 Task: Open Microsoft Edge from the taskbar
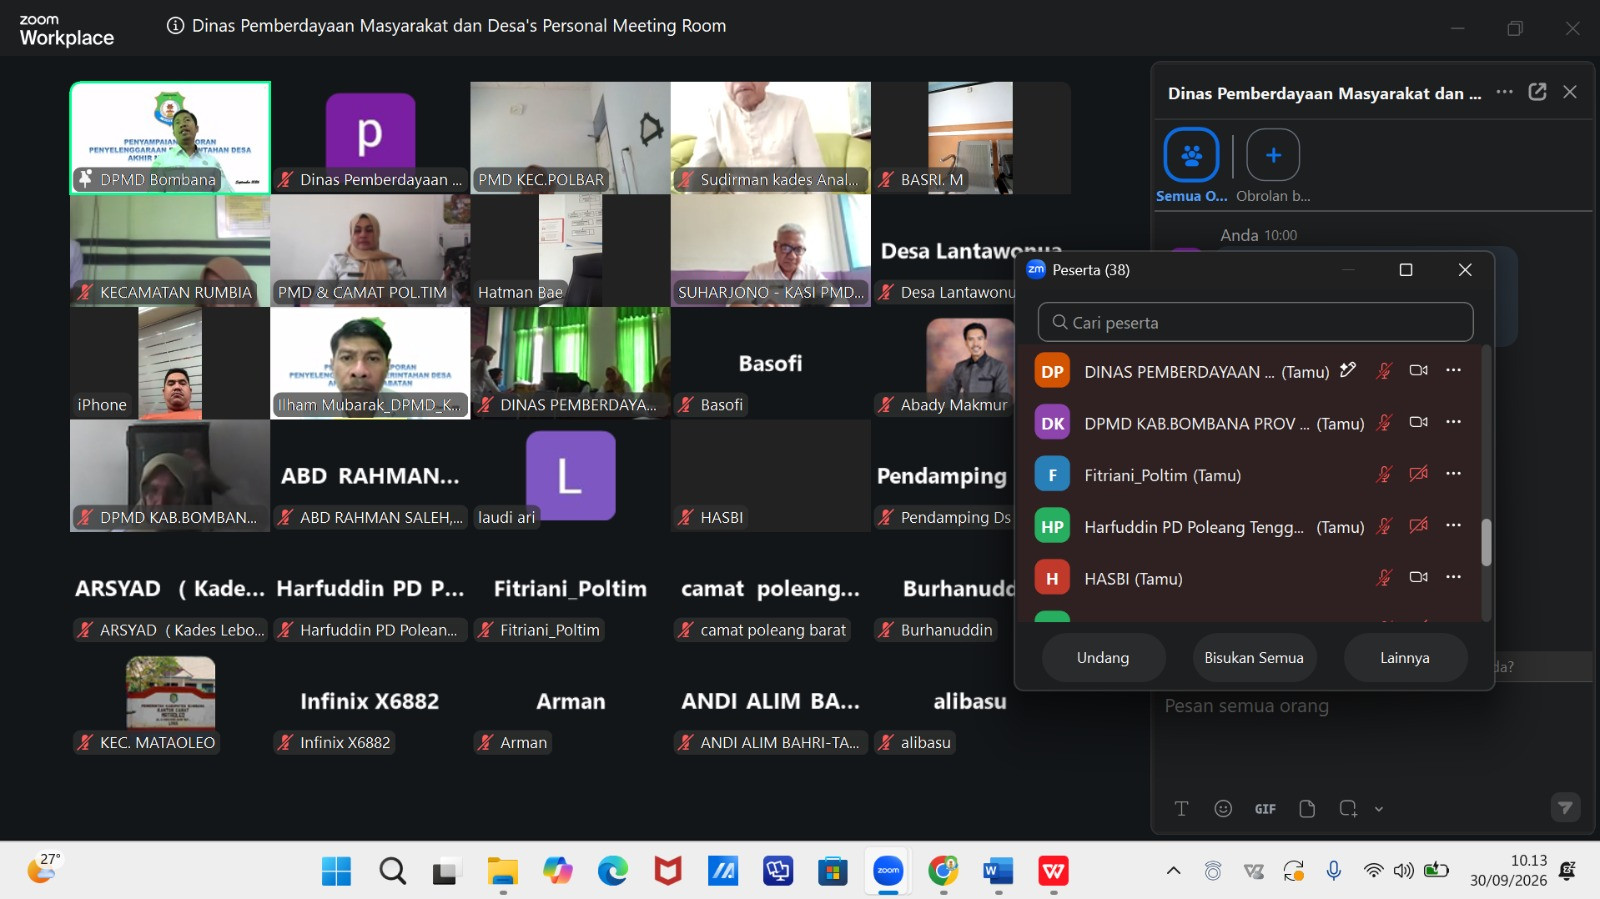613,871
